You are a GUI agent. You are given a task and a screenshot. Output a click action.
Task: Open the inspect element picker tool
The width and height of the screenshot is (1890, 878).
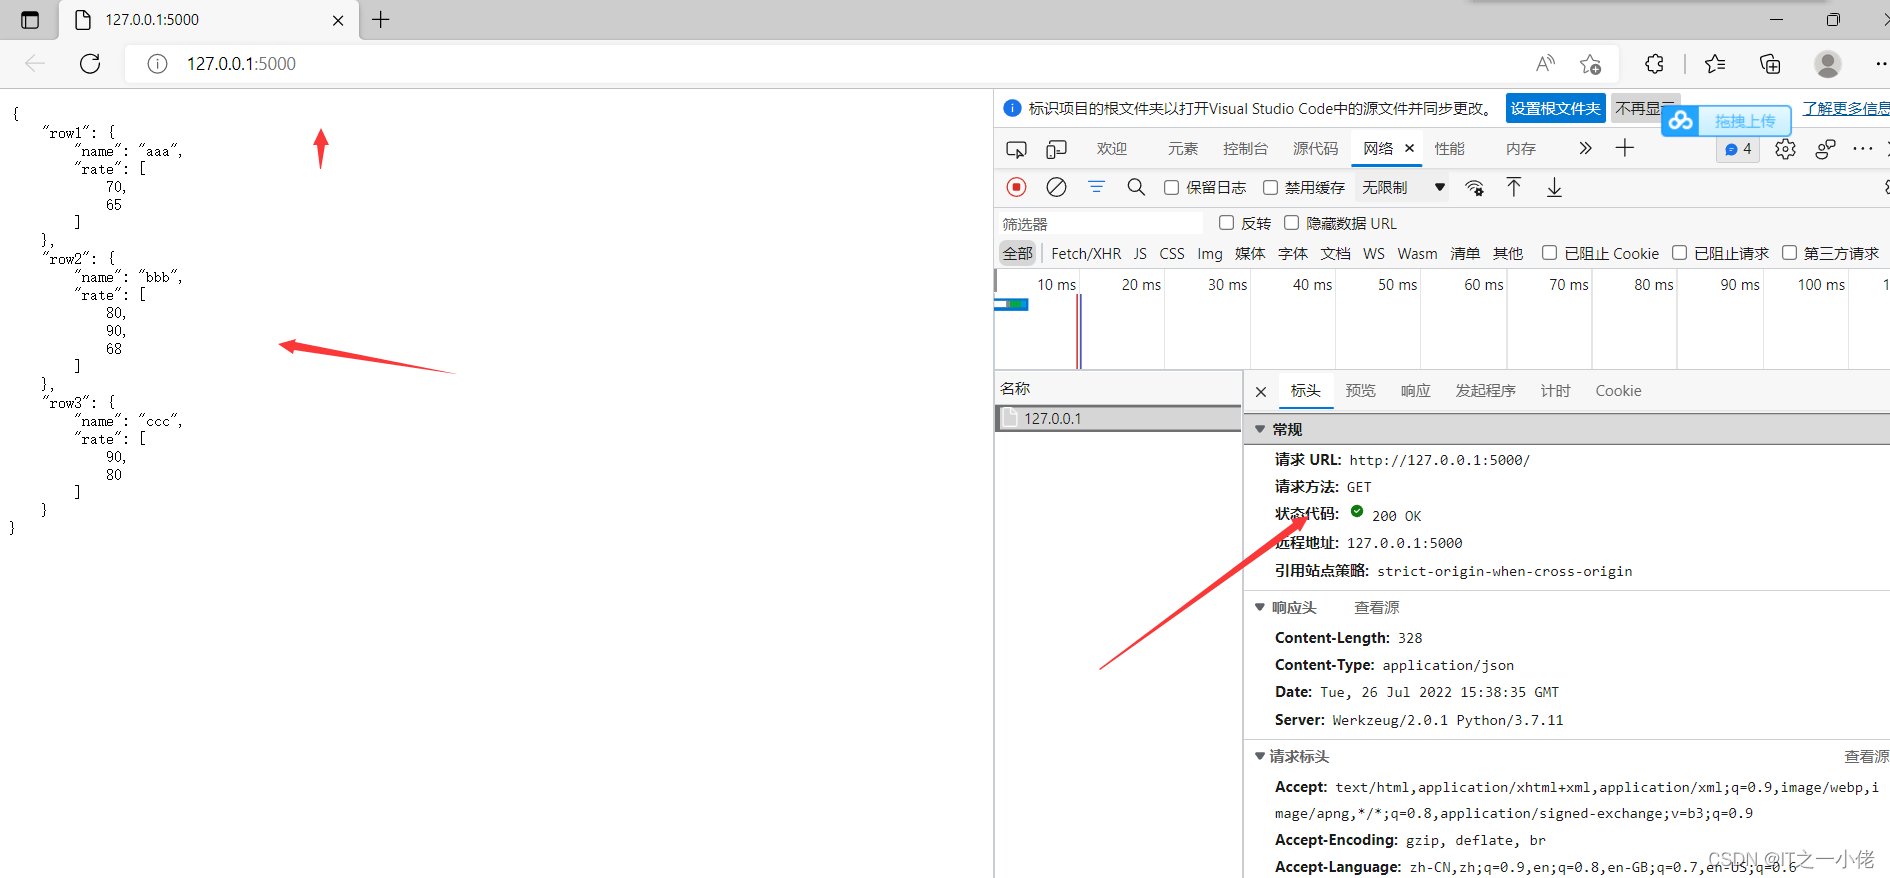pyautogui.click(x=1016, y=149)
